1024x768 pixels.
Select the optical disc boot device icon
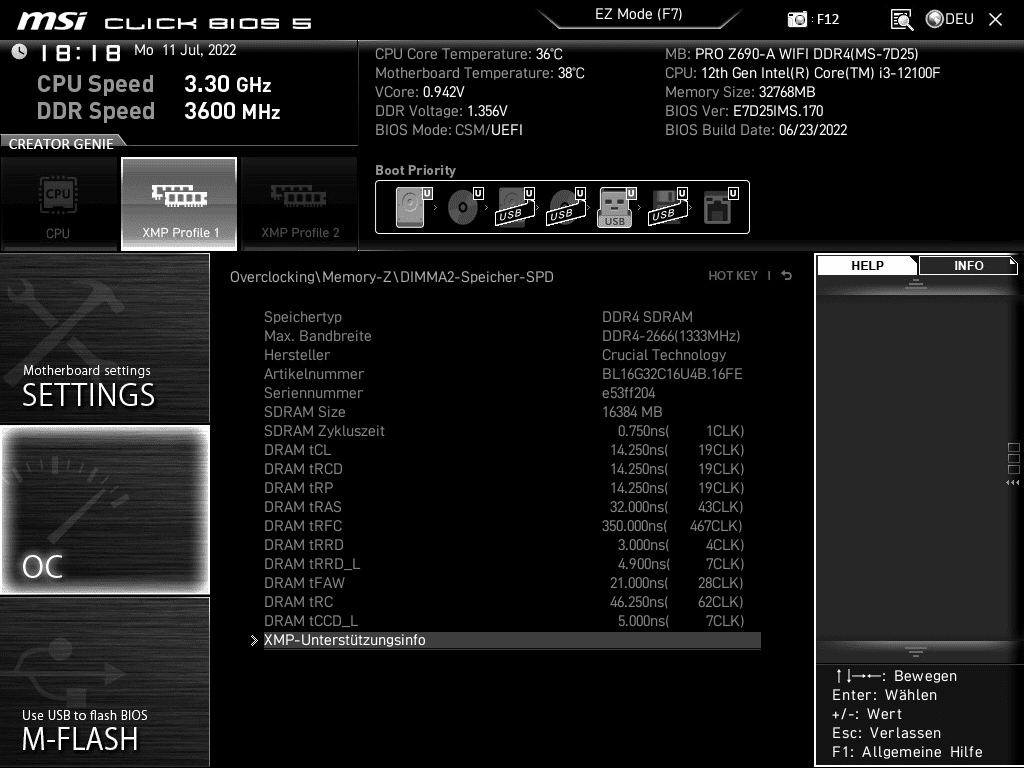pyautogui.click(x=464, y=207)
